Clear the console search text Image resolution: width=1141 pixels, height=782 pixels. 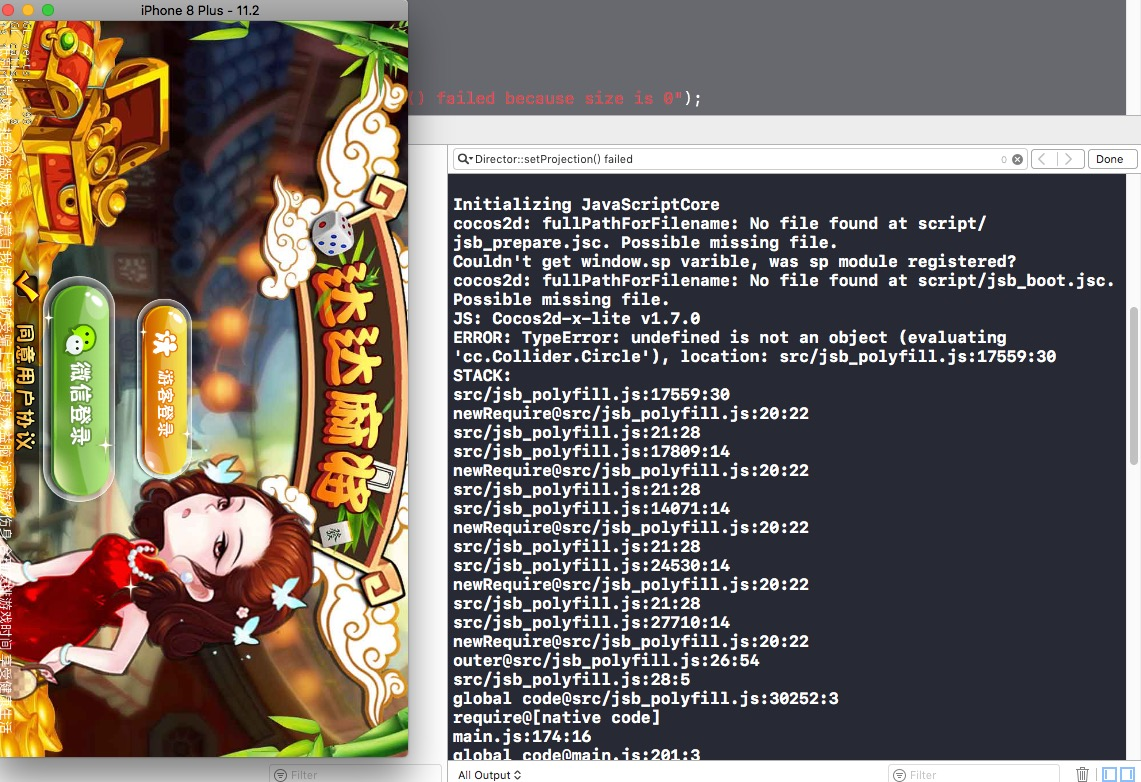point(1017,159)
